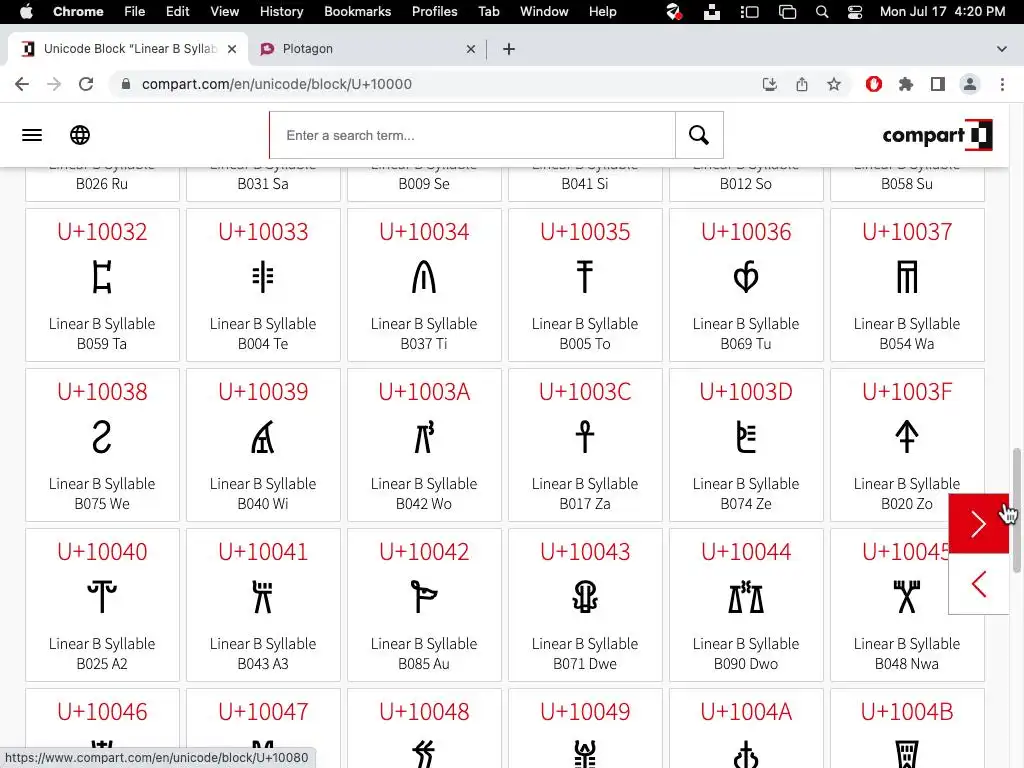Click the globe language icon
The image size is (1024, 768).
tap(80, 135)
